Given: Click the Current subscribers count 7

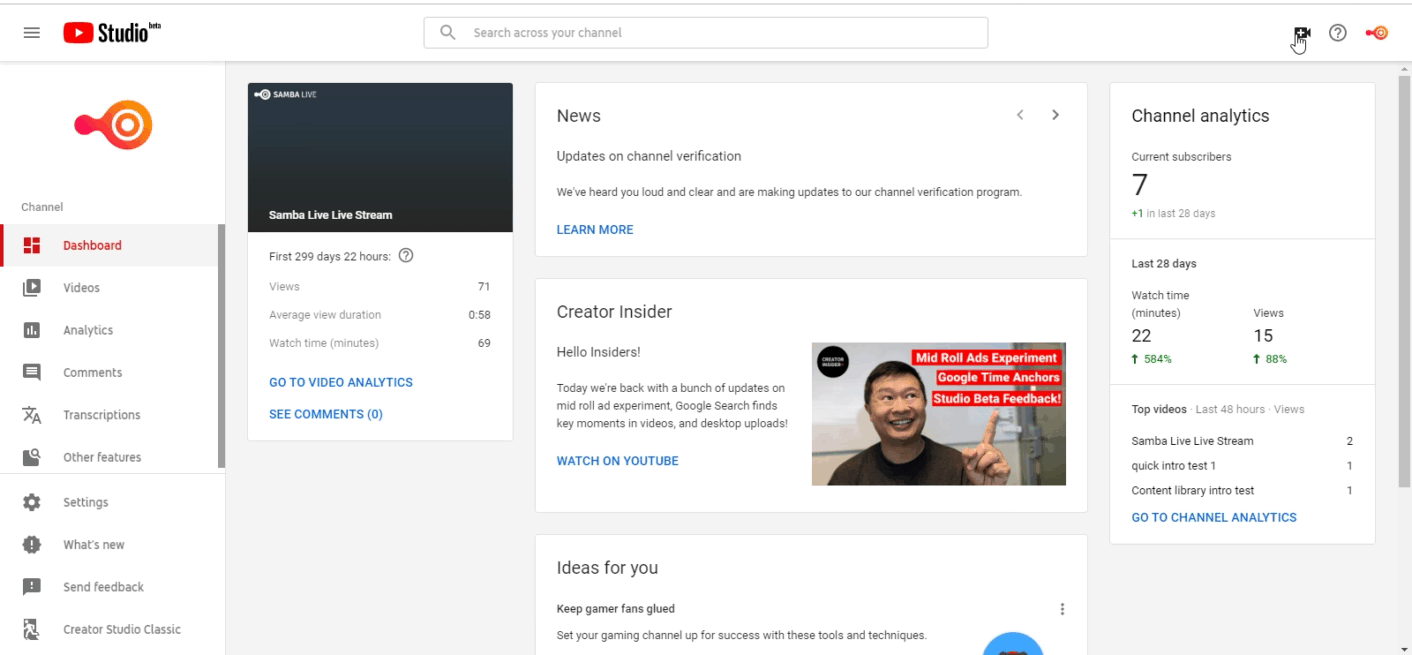Looking at the screenshot, I should click(x=1140, y=185).
